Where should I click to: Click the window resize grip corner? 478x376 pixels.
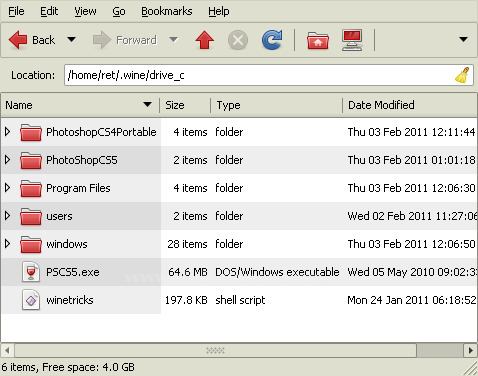tap(471, 369)
